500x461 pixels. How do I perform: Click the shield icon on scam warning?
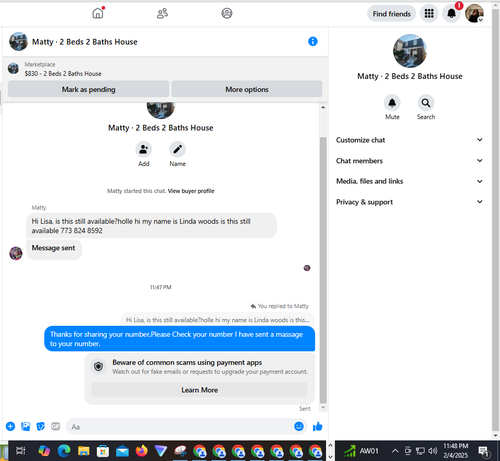click(x=98, y=367)
